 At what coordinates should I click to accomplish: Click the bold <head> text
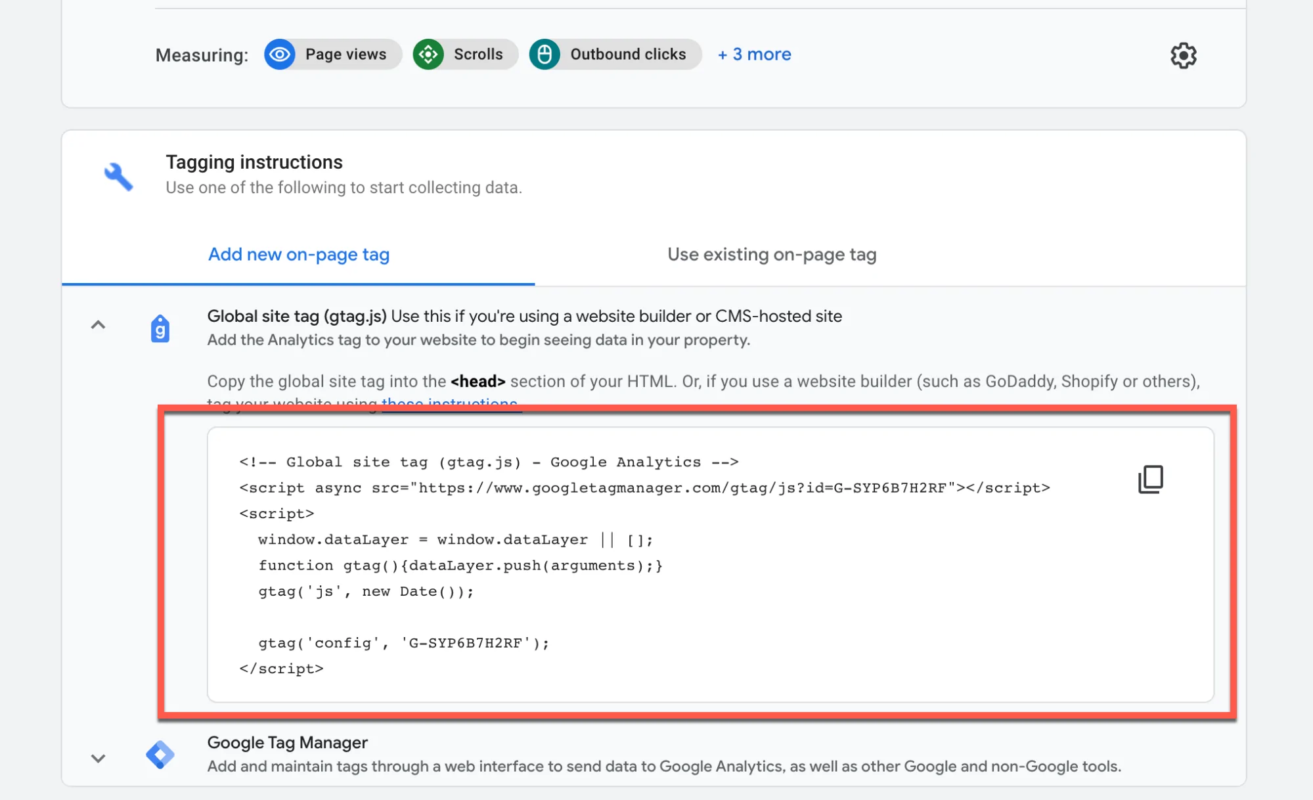tap(478, 381)
